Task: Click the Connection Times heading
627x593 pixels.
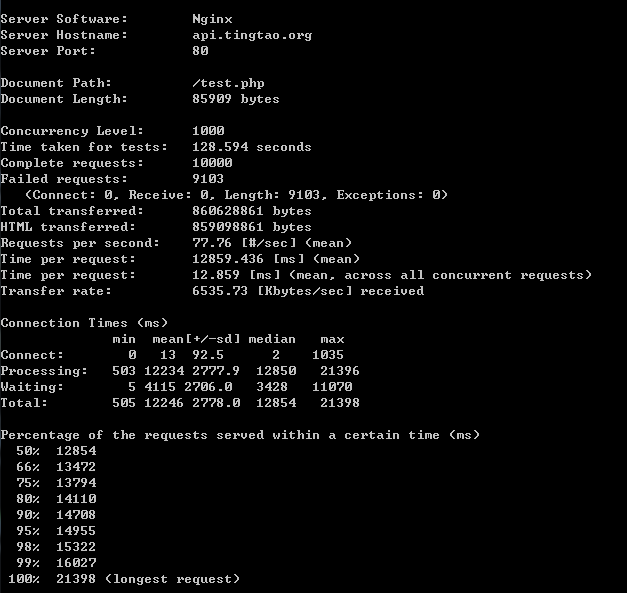Action: pos(84,323)
